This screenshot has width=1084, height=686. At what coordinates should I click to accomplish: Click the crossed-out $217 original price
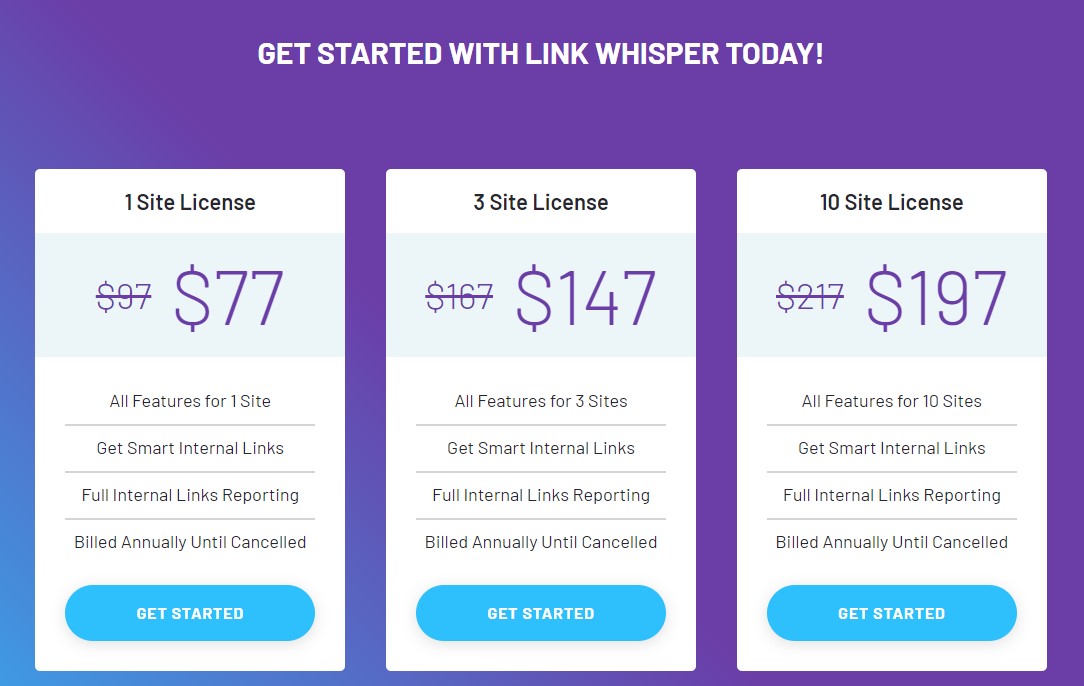pos(810,297)
